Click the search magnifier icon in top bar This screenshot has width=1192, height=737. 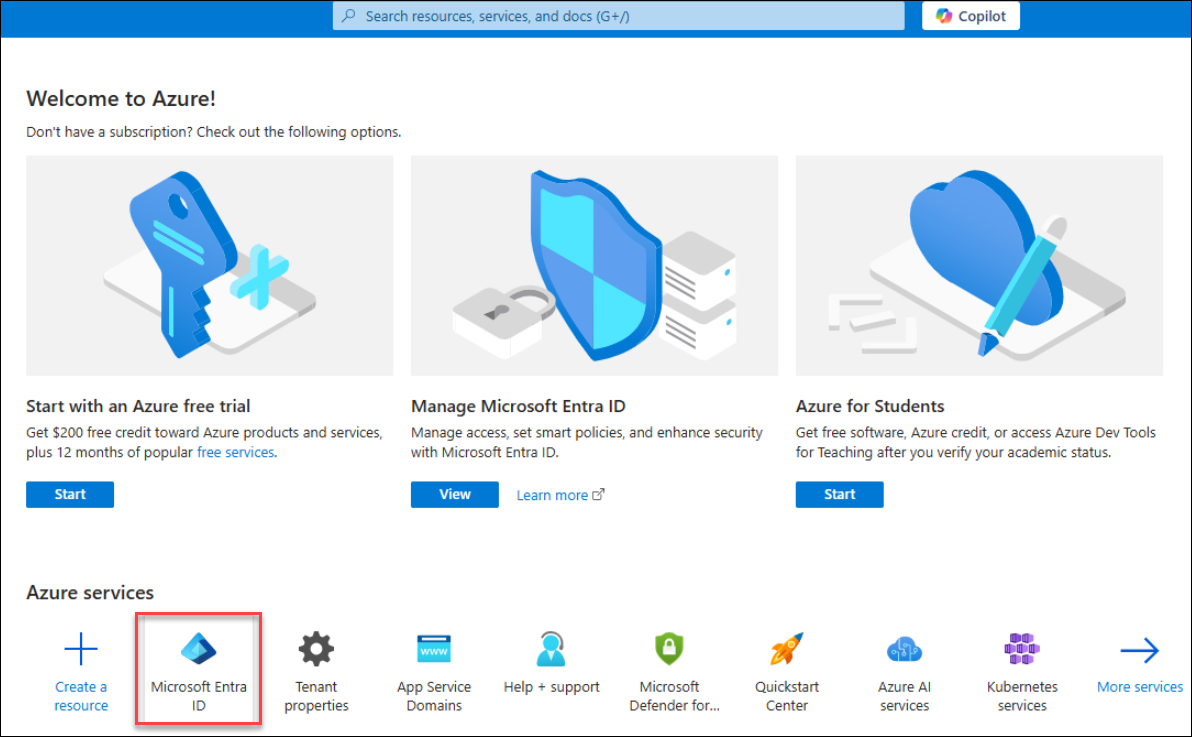[349, 16]
